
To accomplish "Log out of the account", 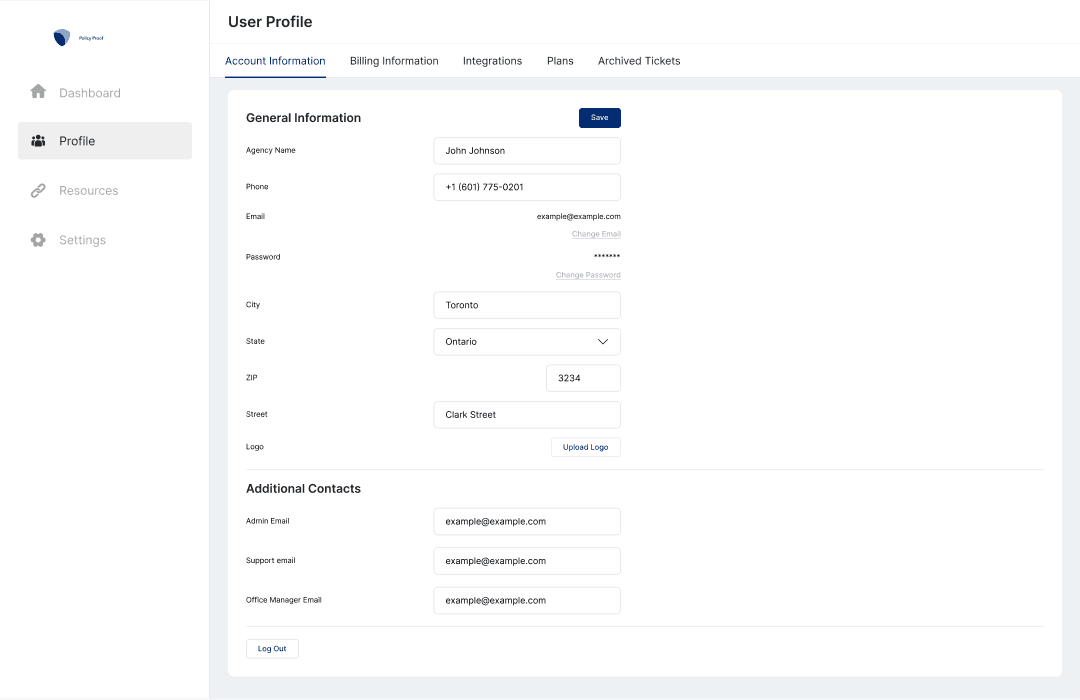I will pyautogui.click(x=272, y=648).
